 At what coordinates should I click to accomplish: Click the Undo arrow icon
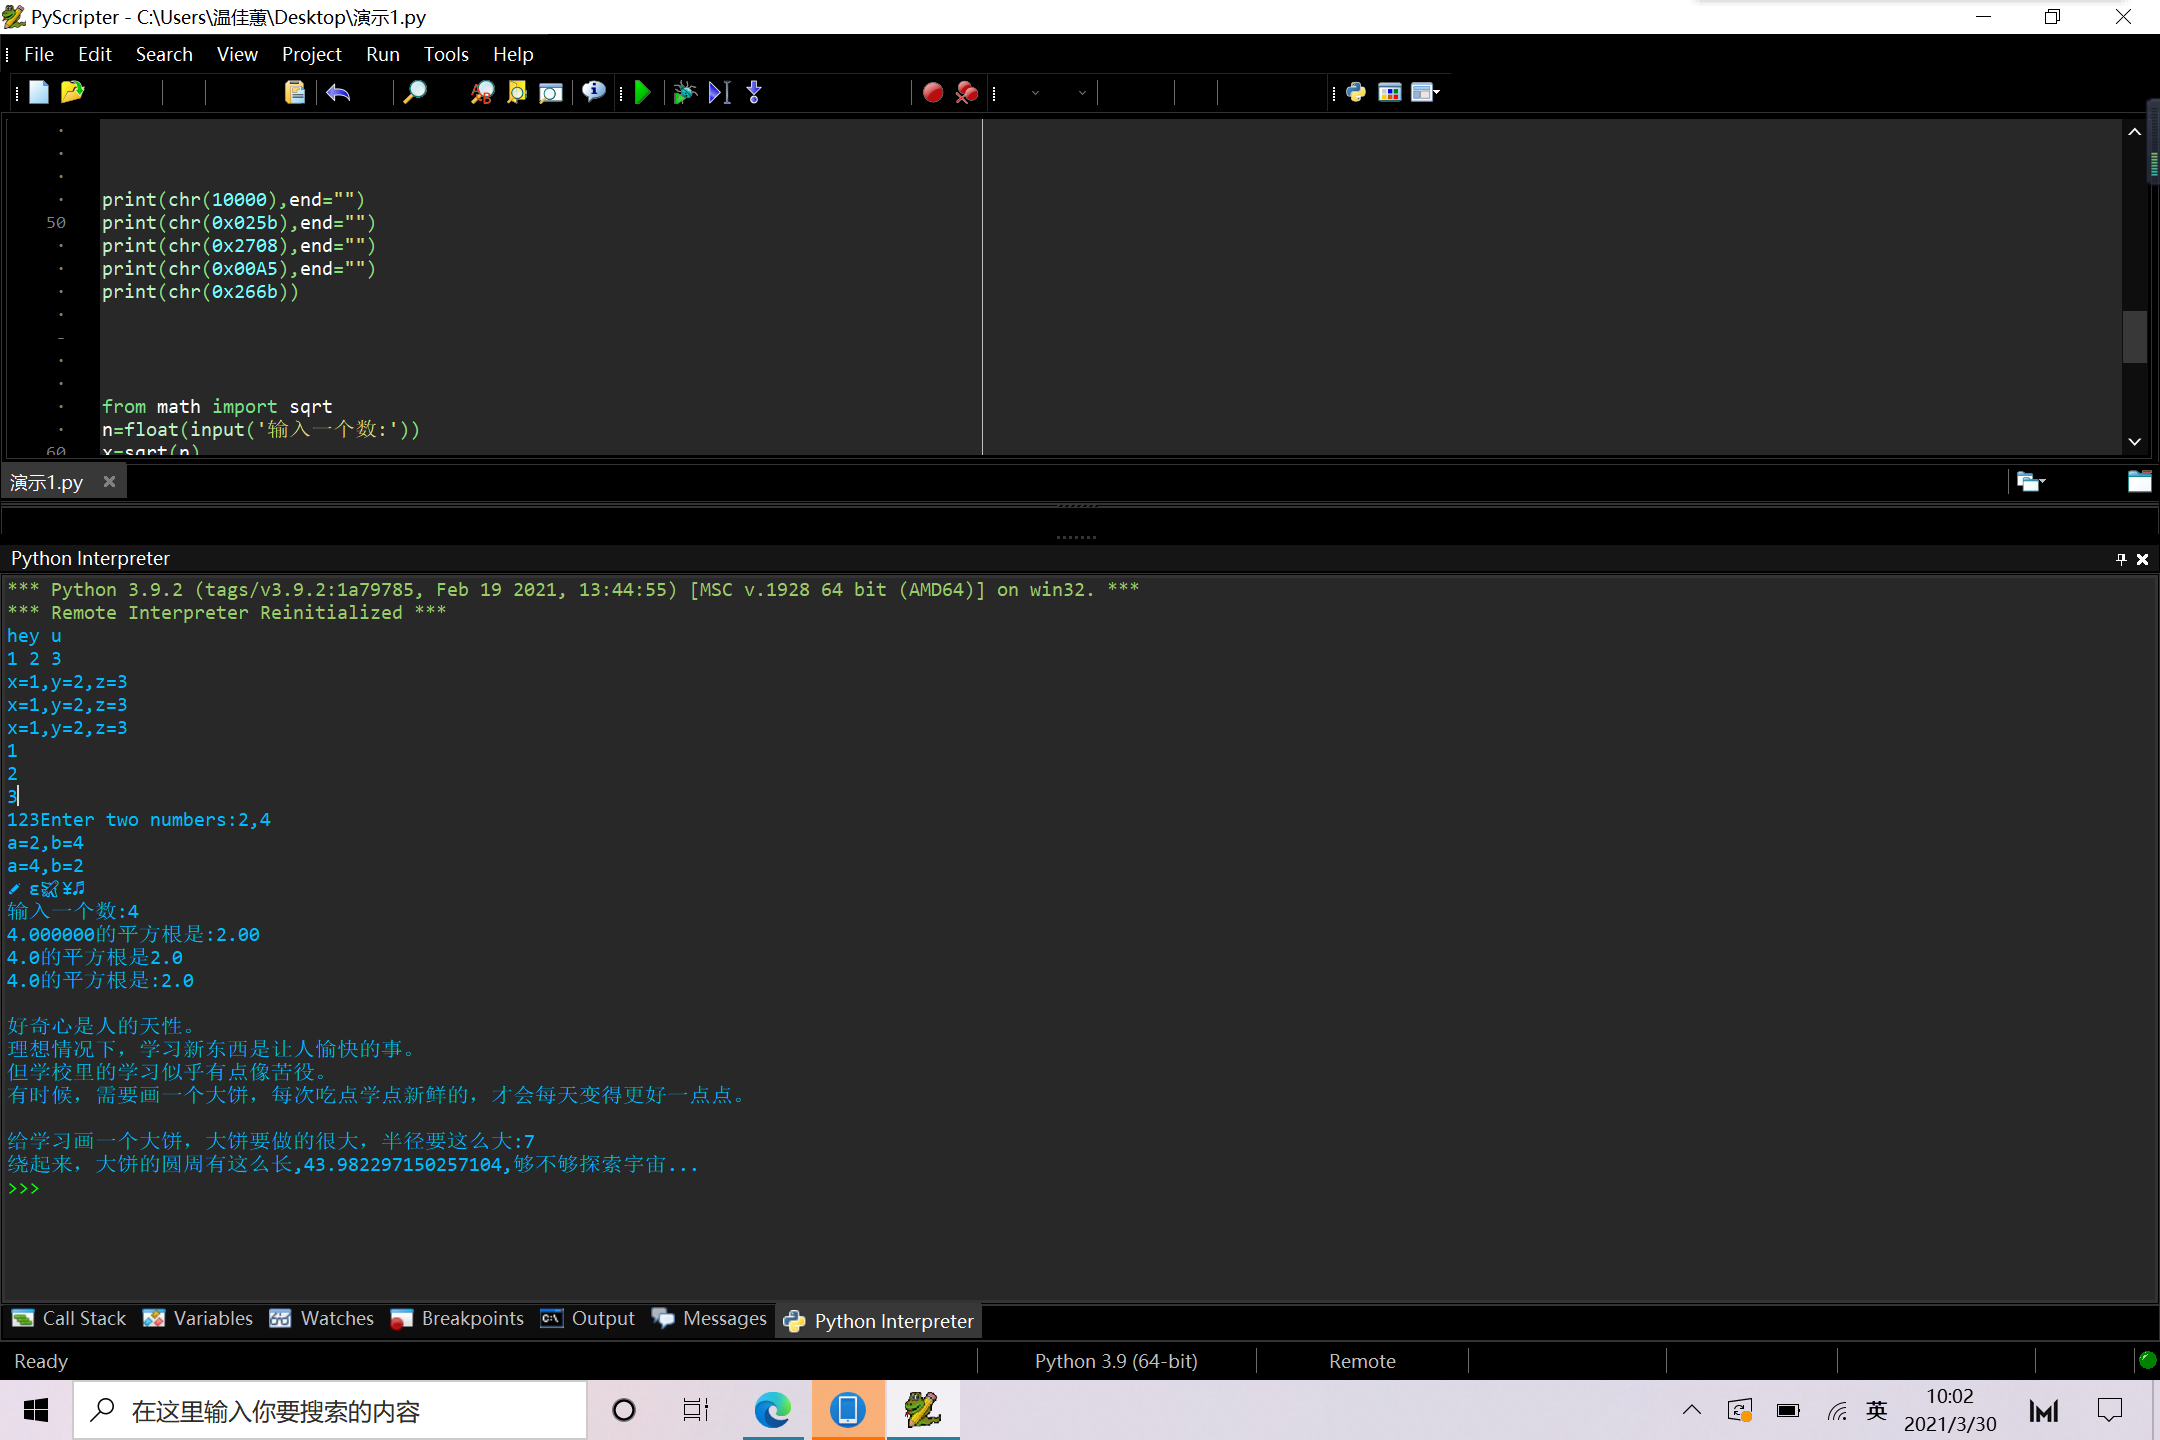pos(338,93)
